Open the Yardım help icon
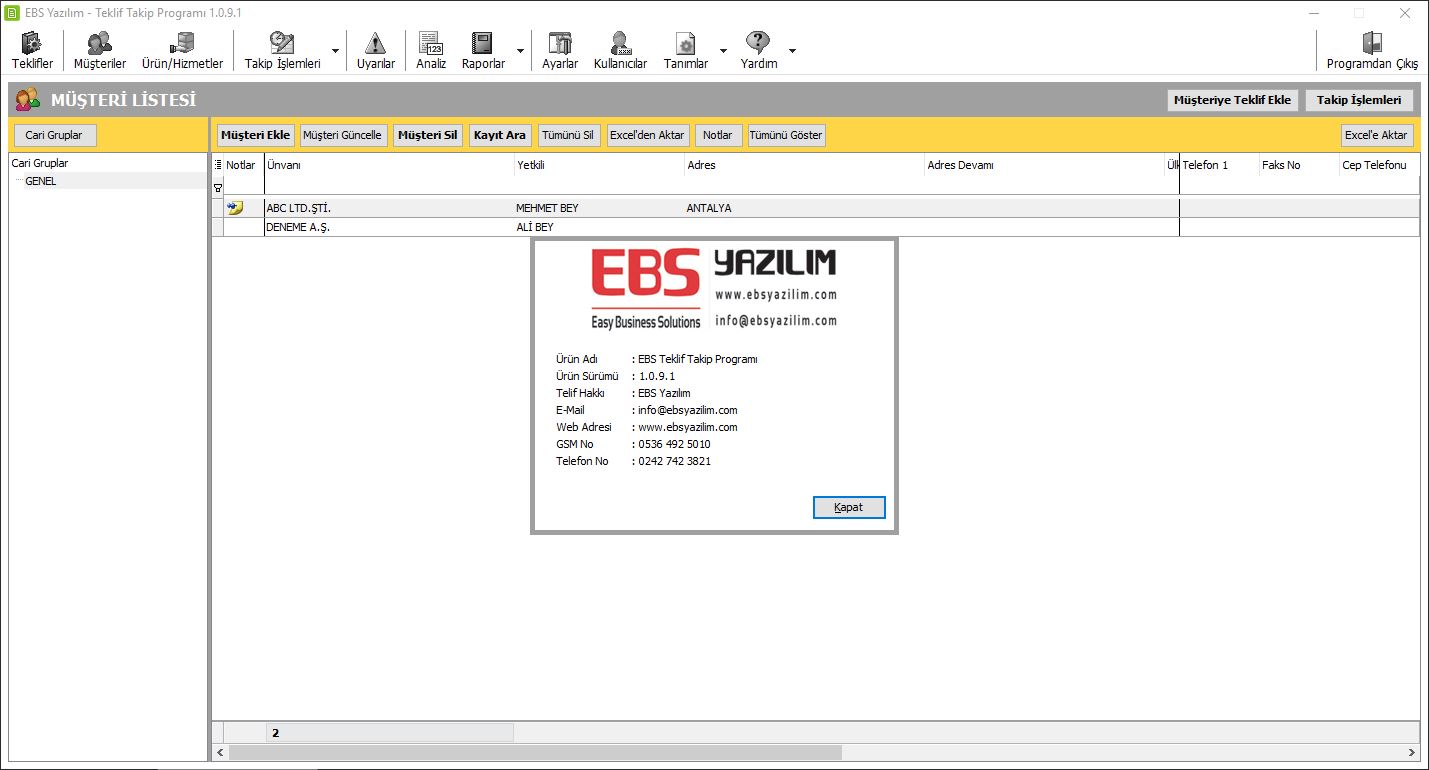 point(759,50)
